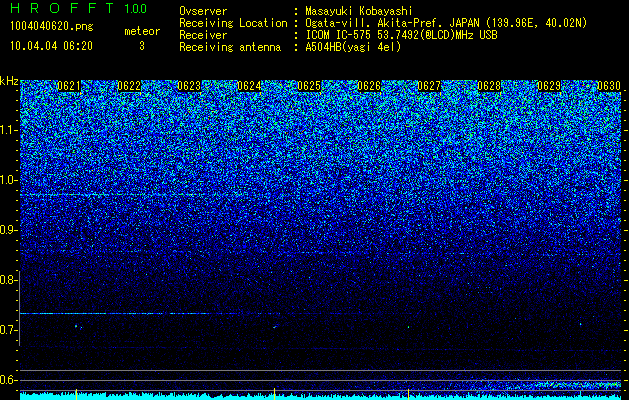The width and height of the screenshot is (629, 400).
Task: Click the yellow meteor marker below 0625
Action: (274, 394)
